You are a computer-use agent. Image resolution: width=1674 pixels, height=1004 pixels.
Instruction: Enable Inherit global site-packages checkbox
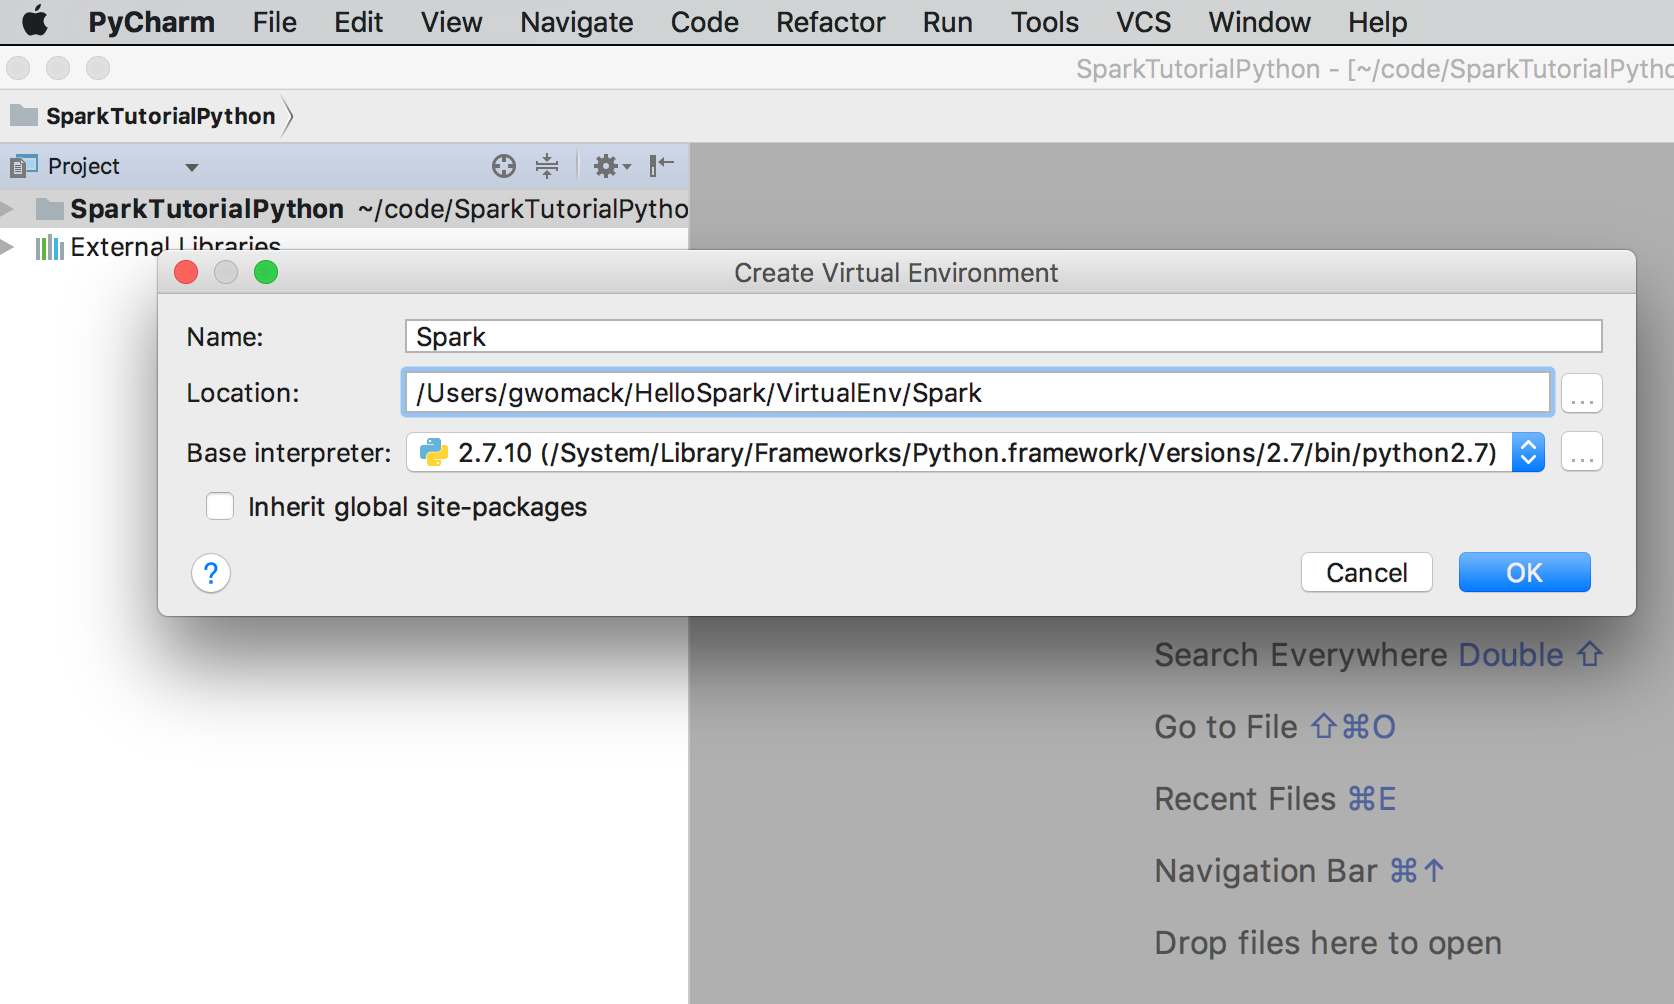tap(220, 507)
